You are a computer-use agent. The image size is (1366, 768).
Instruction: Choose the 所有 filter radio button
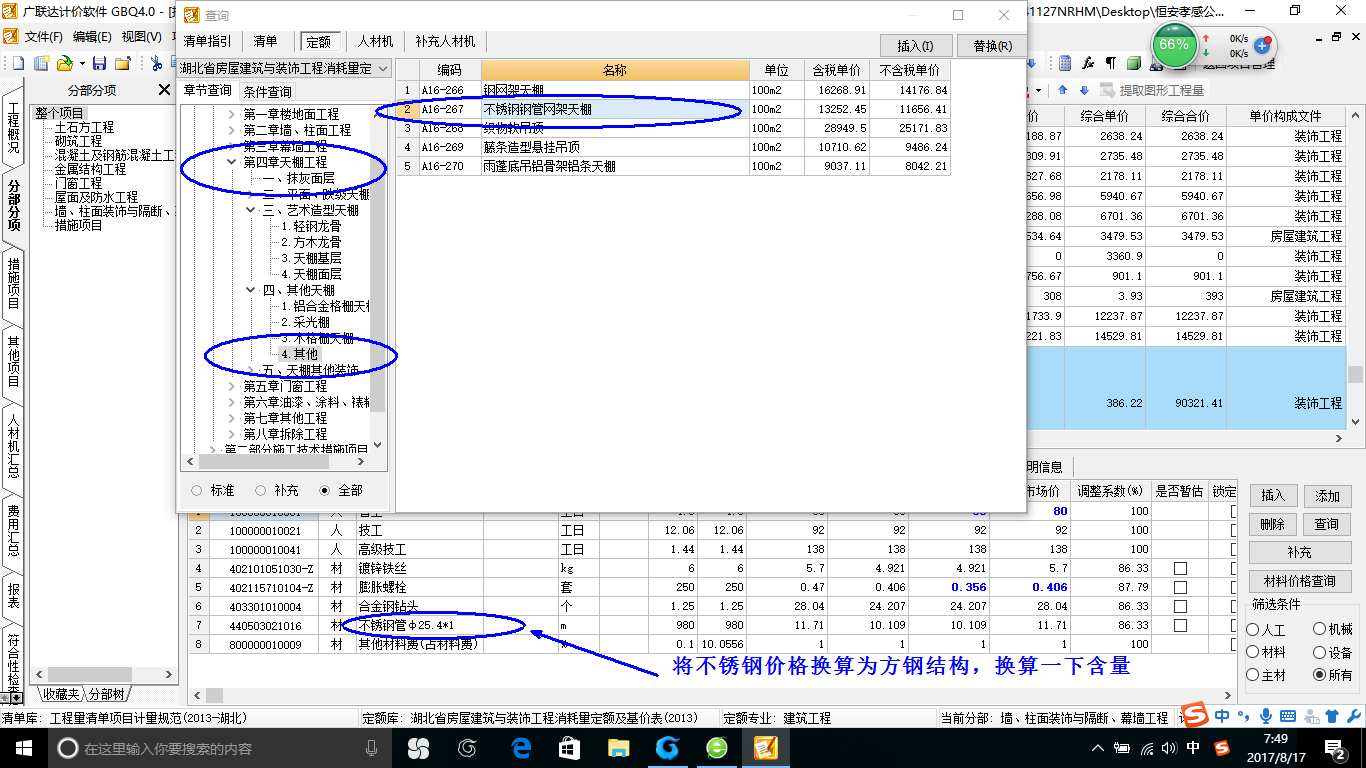click(1320, 675)
